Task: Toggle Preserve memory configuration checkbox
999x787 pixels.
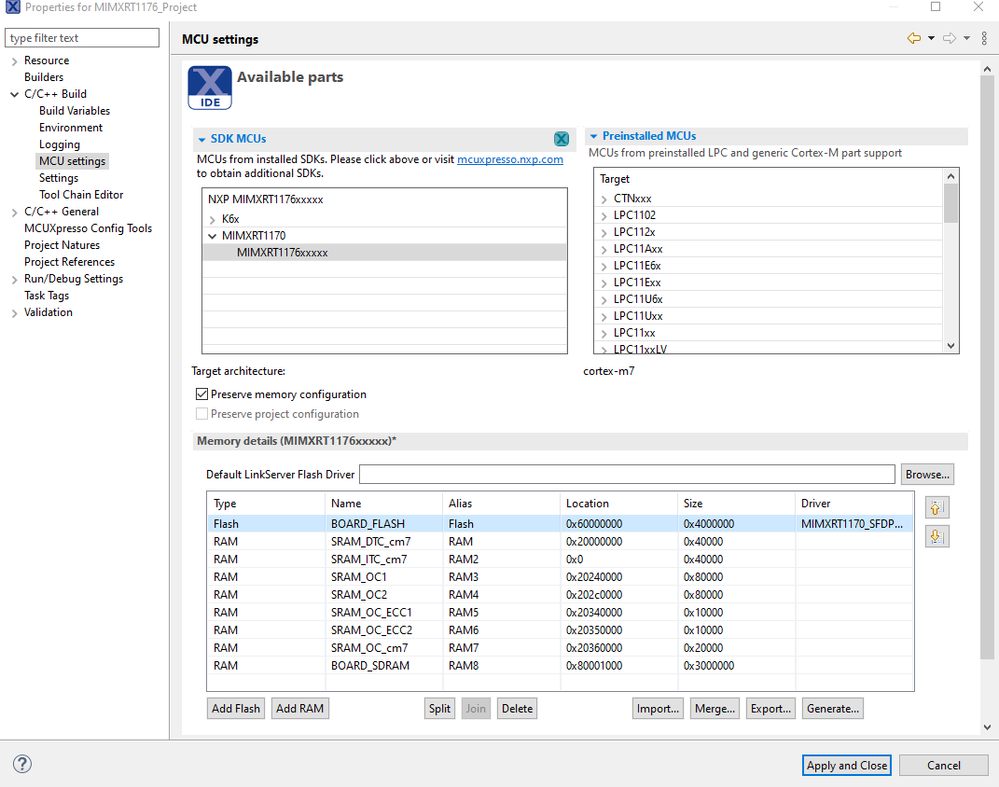Action: (202, 394)
